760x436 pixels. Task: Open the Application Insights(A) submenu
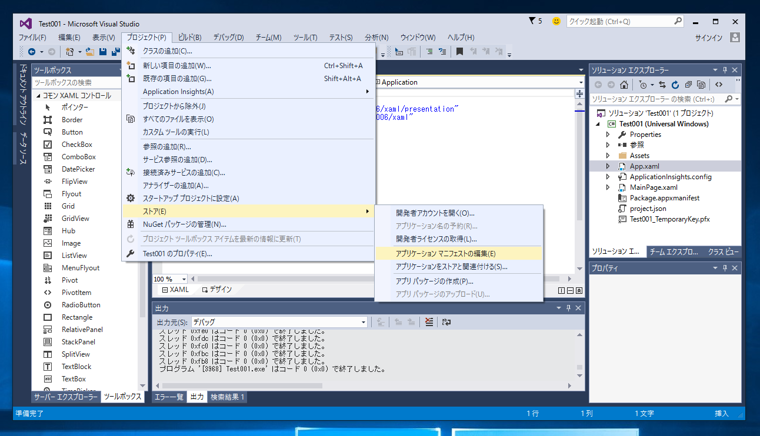[x=249, y=92]
